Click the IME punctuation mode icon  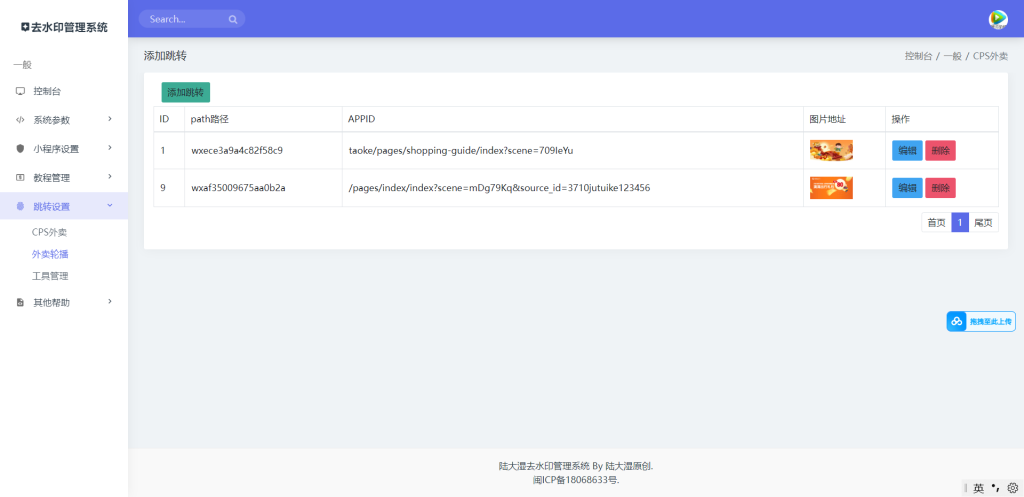[995, 487]
